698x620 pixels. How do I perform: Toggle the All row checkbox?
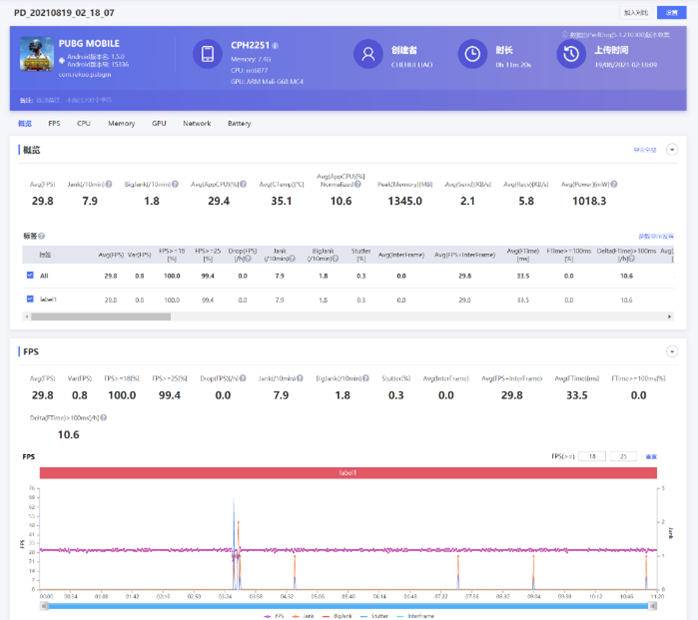(x=29, y=275)
